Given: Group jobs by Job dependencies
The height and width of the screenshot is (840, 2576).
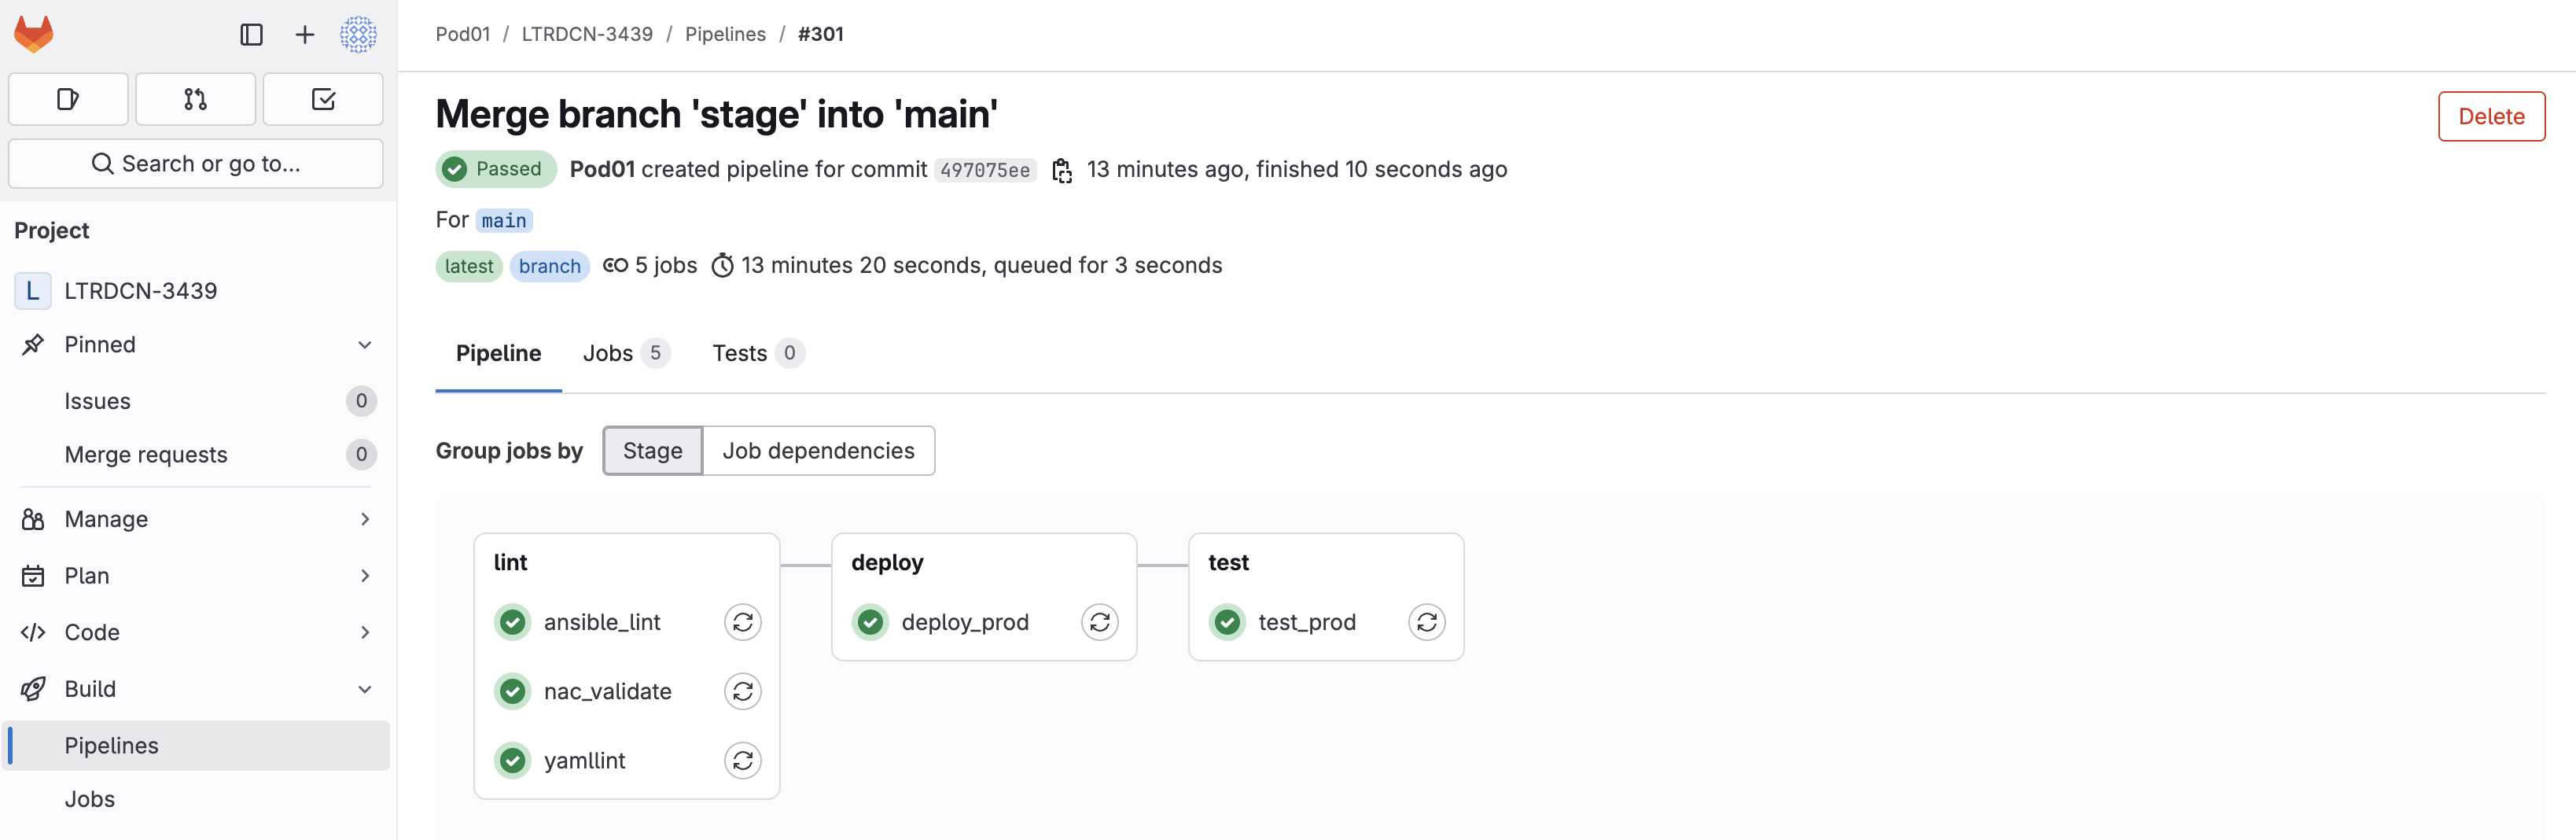Looking at the screenshot, I should [x=818, y=451].
